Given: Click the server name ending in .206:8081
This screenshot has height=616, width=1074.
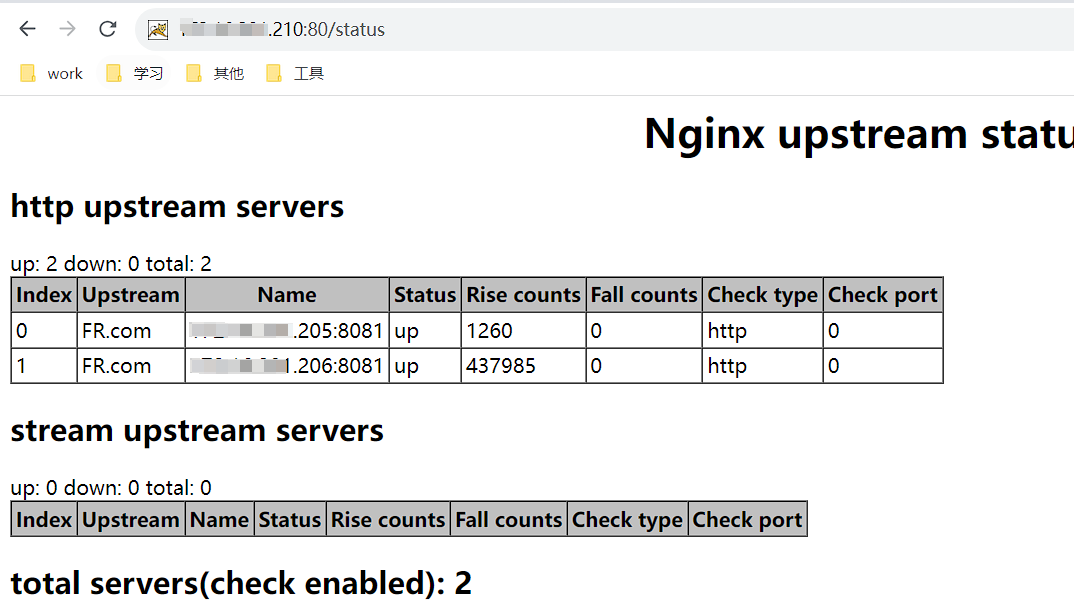Looking at the screenshot, I should 287,366.
